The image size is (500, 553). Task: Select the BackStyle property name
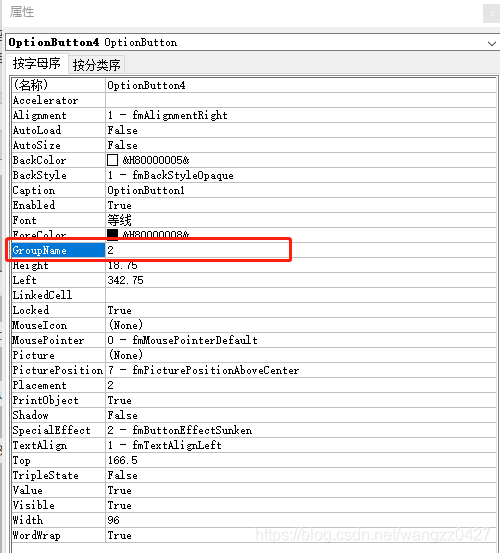pyautogui.click(x=39, y=175)
